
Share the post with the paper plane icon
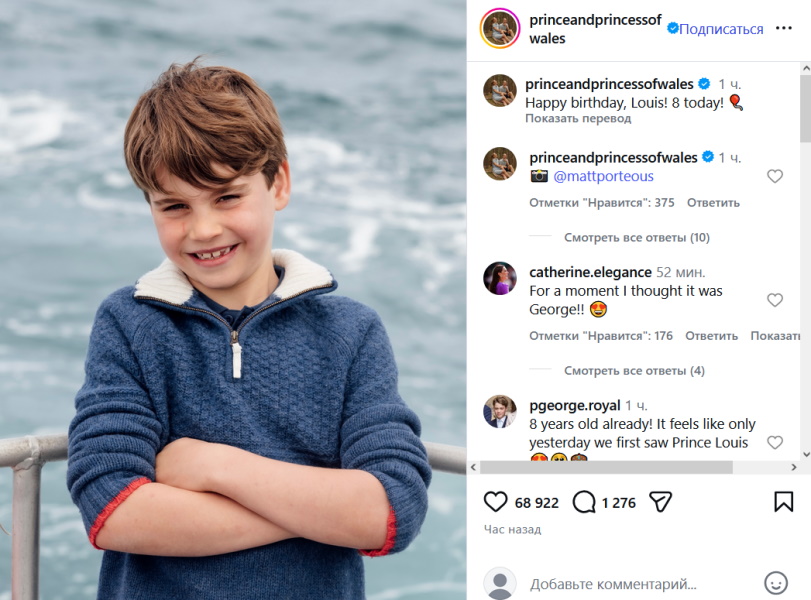tap(661, 502)
